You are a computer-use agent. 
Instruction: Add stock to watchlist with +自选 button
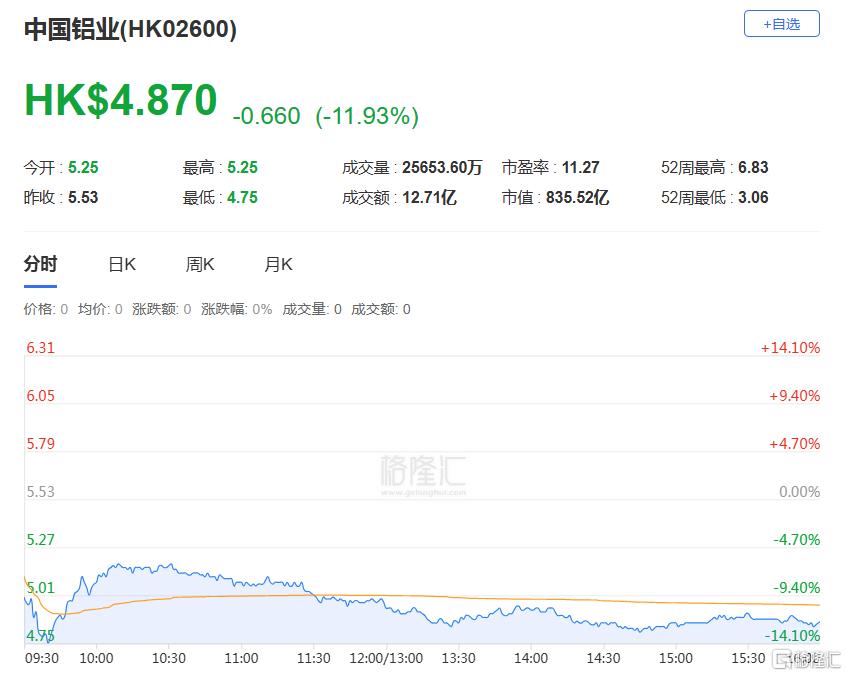pyautogui.click(x=781, y=24)
